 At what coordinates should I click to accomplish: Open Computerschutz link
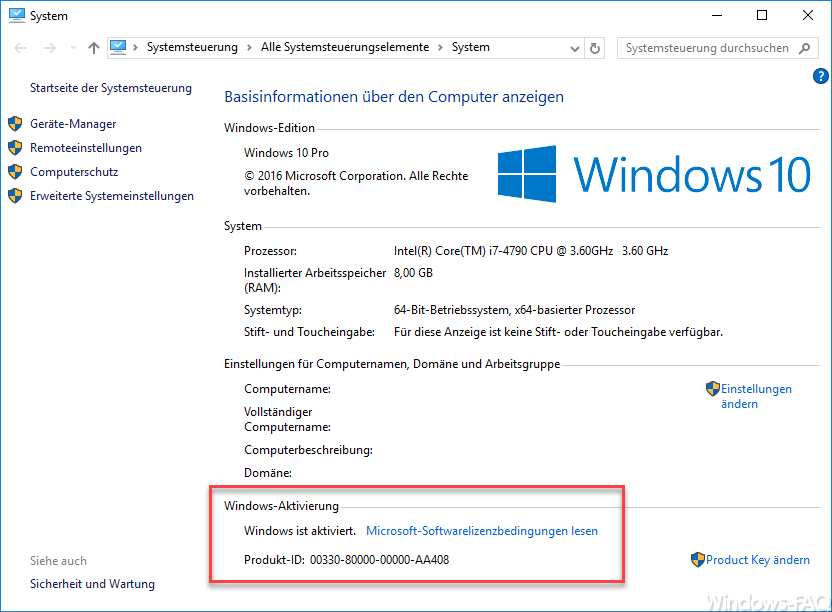(x=74, y=172)
